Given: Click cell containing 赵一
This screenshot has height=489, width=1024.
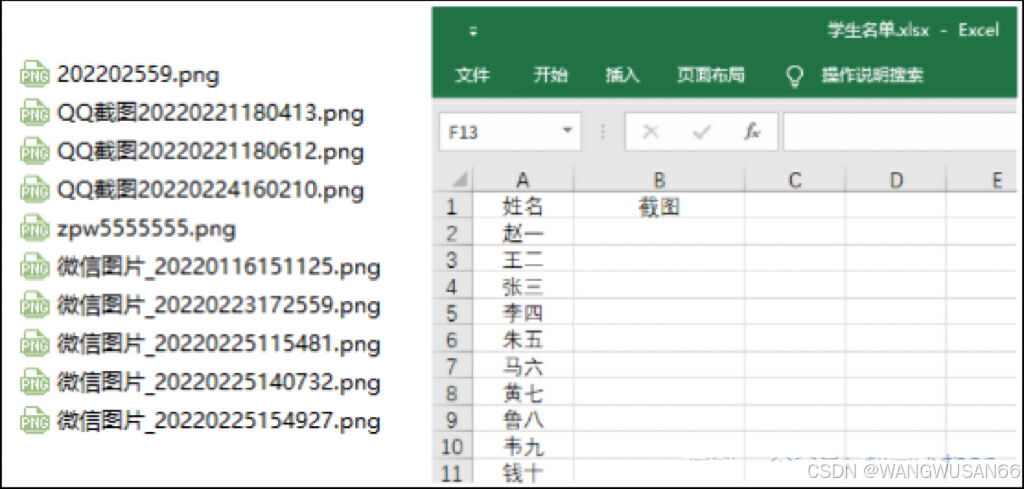Looking at the screenshot, I should (522, 233).
